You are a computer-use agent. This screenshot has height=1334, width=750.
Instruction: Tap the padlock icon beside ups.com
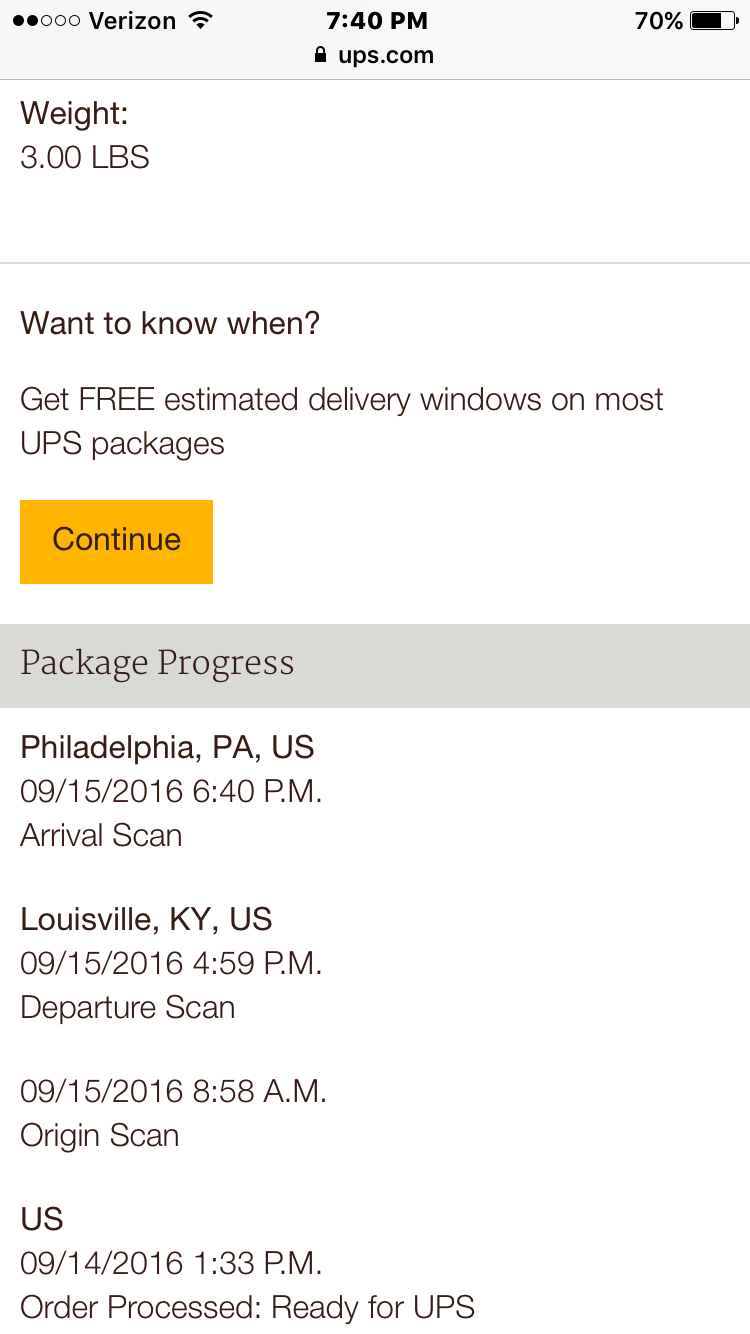click(x=320, y=55)
